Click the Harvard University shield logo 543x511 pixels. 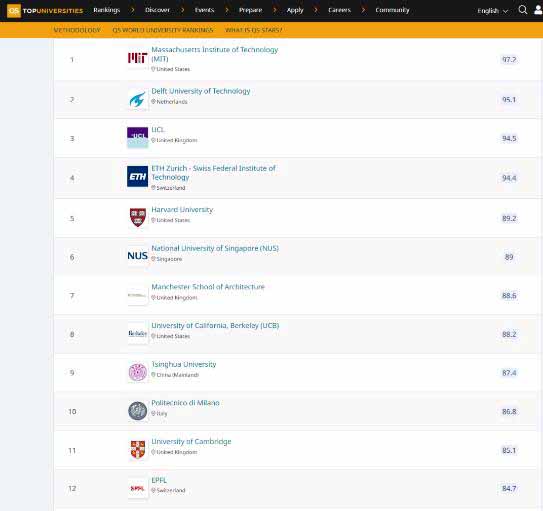[x=137, y=217]
